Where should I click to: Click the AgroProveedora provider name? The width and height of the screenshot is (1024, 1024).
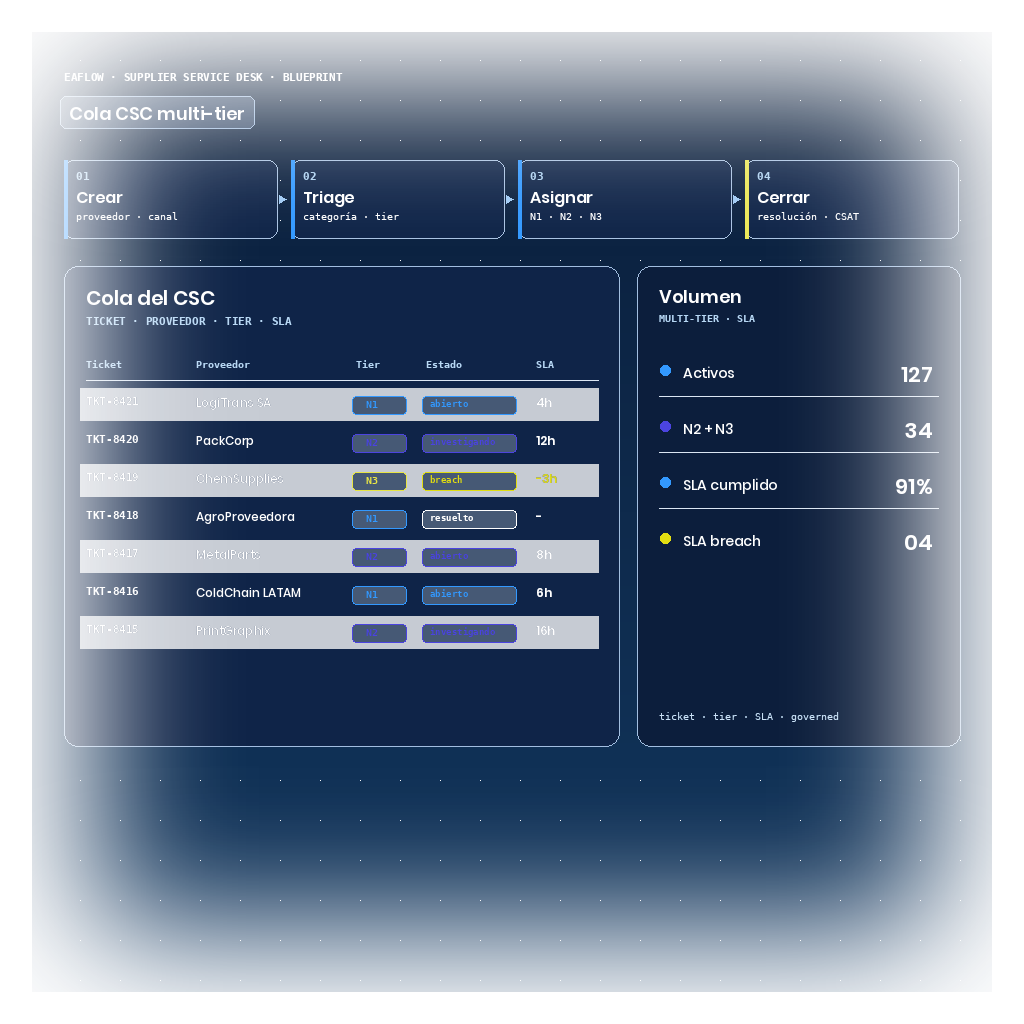245,517
